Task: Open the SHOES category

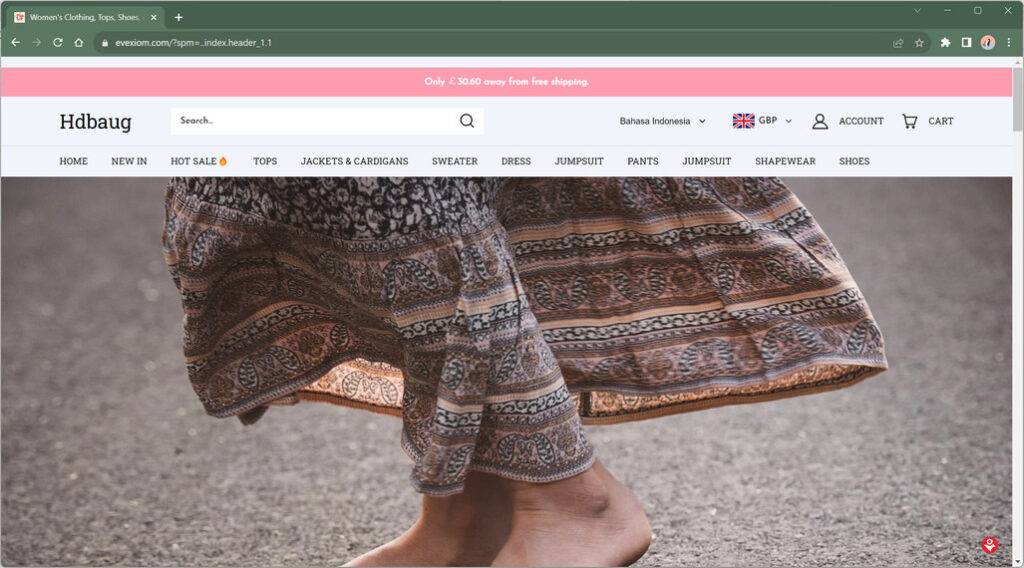Action: [x=854, y=161]
